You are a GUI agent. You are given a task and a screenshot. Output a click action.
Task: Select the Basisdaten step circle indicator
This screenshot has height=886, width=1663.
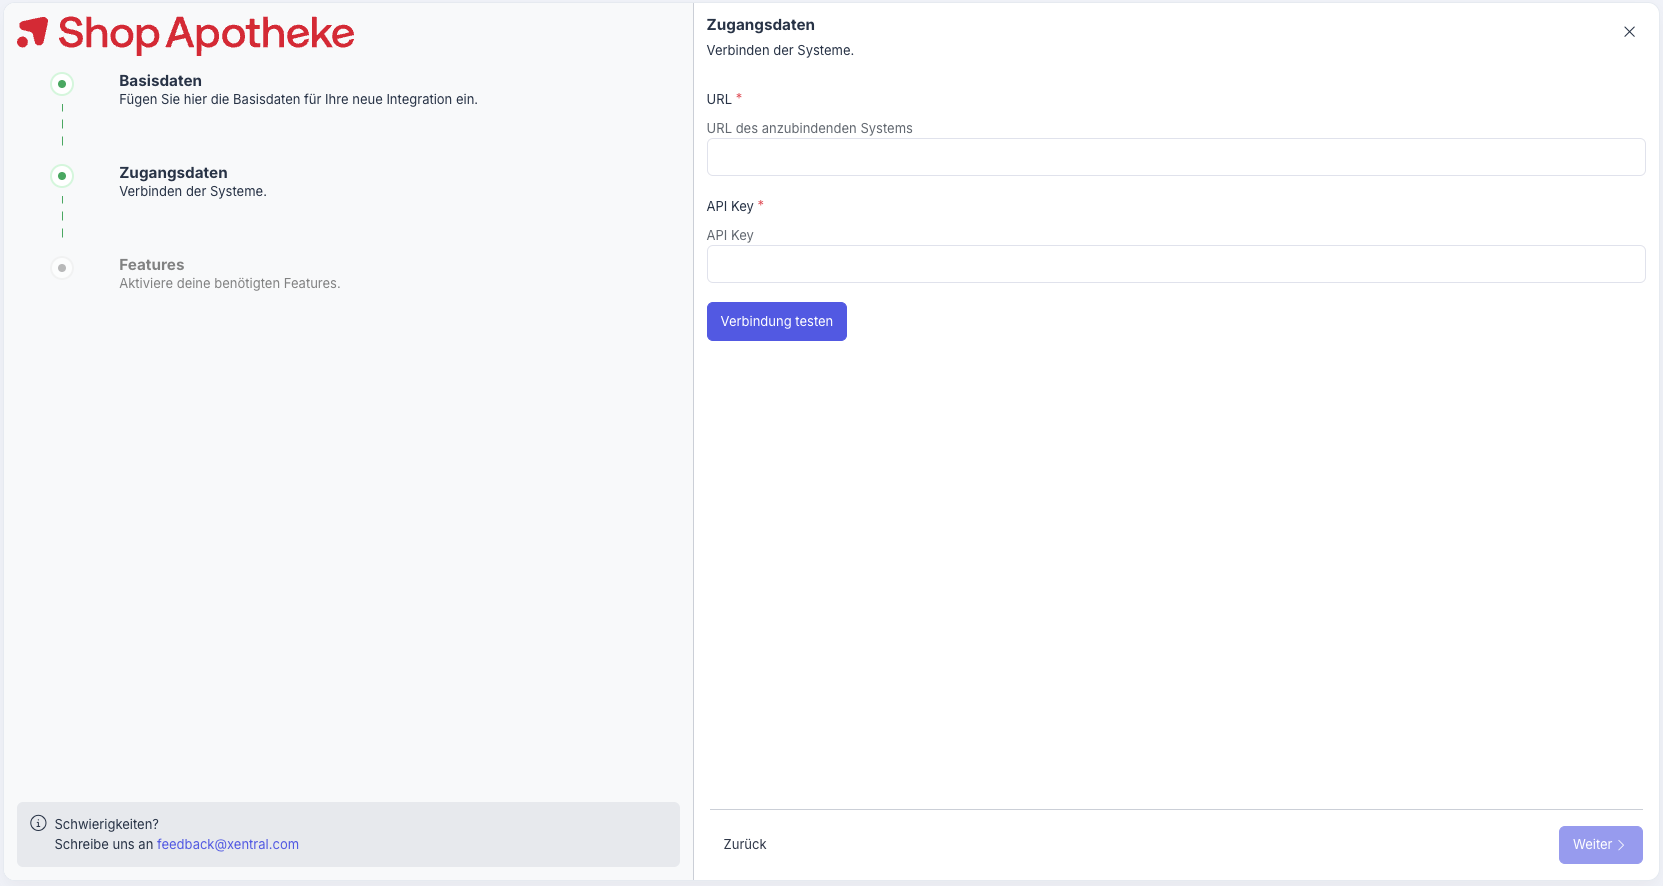point(62,84)
